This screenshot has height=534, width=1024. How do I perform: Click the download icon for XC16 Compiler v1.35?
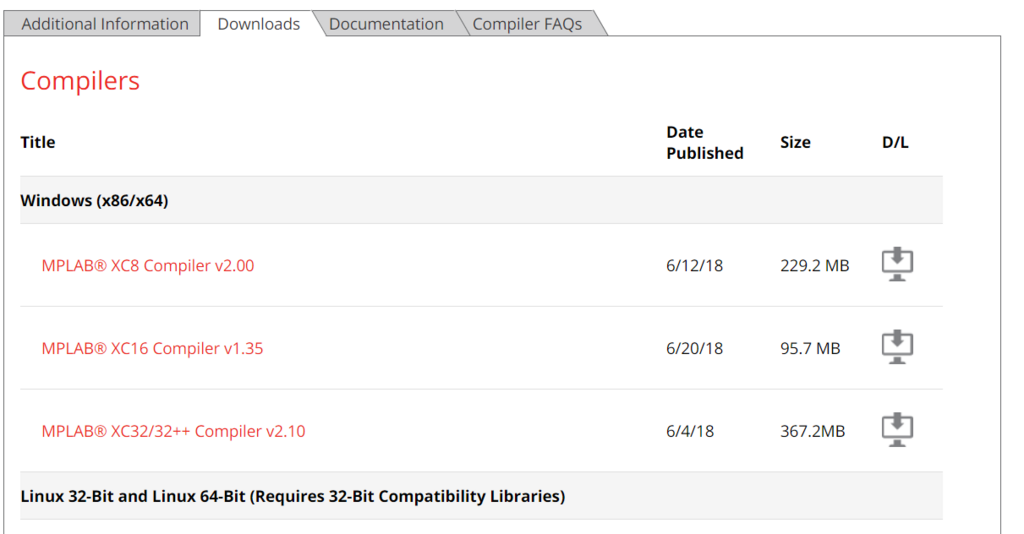pyautogui.click(x=897, y=347)
